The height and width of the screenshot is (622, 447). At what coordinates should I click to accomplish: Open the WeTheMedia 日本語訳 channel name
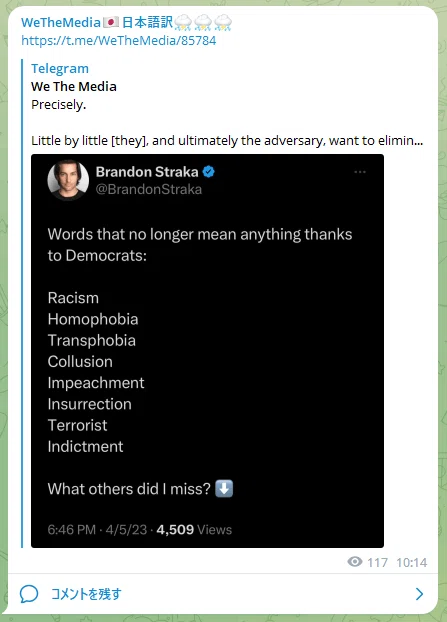pos(126,23)
